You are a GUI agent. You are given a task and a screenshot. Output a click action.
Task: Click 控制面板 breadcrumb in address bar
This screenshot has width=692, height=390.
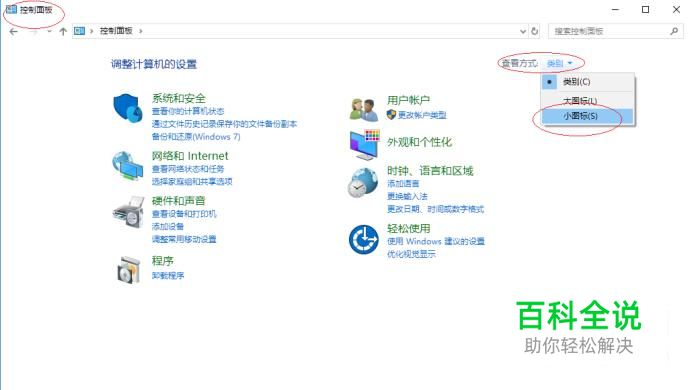pos(116,31)
